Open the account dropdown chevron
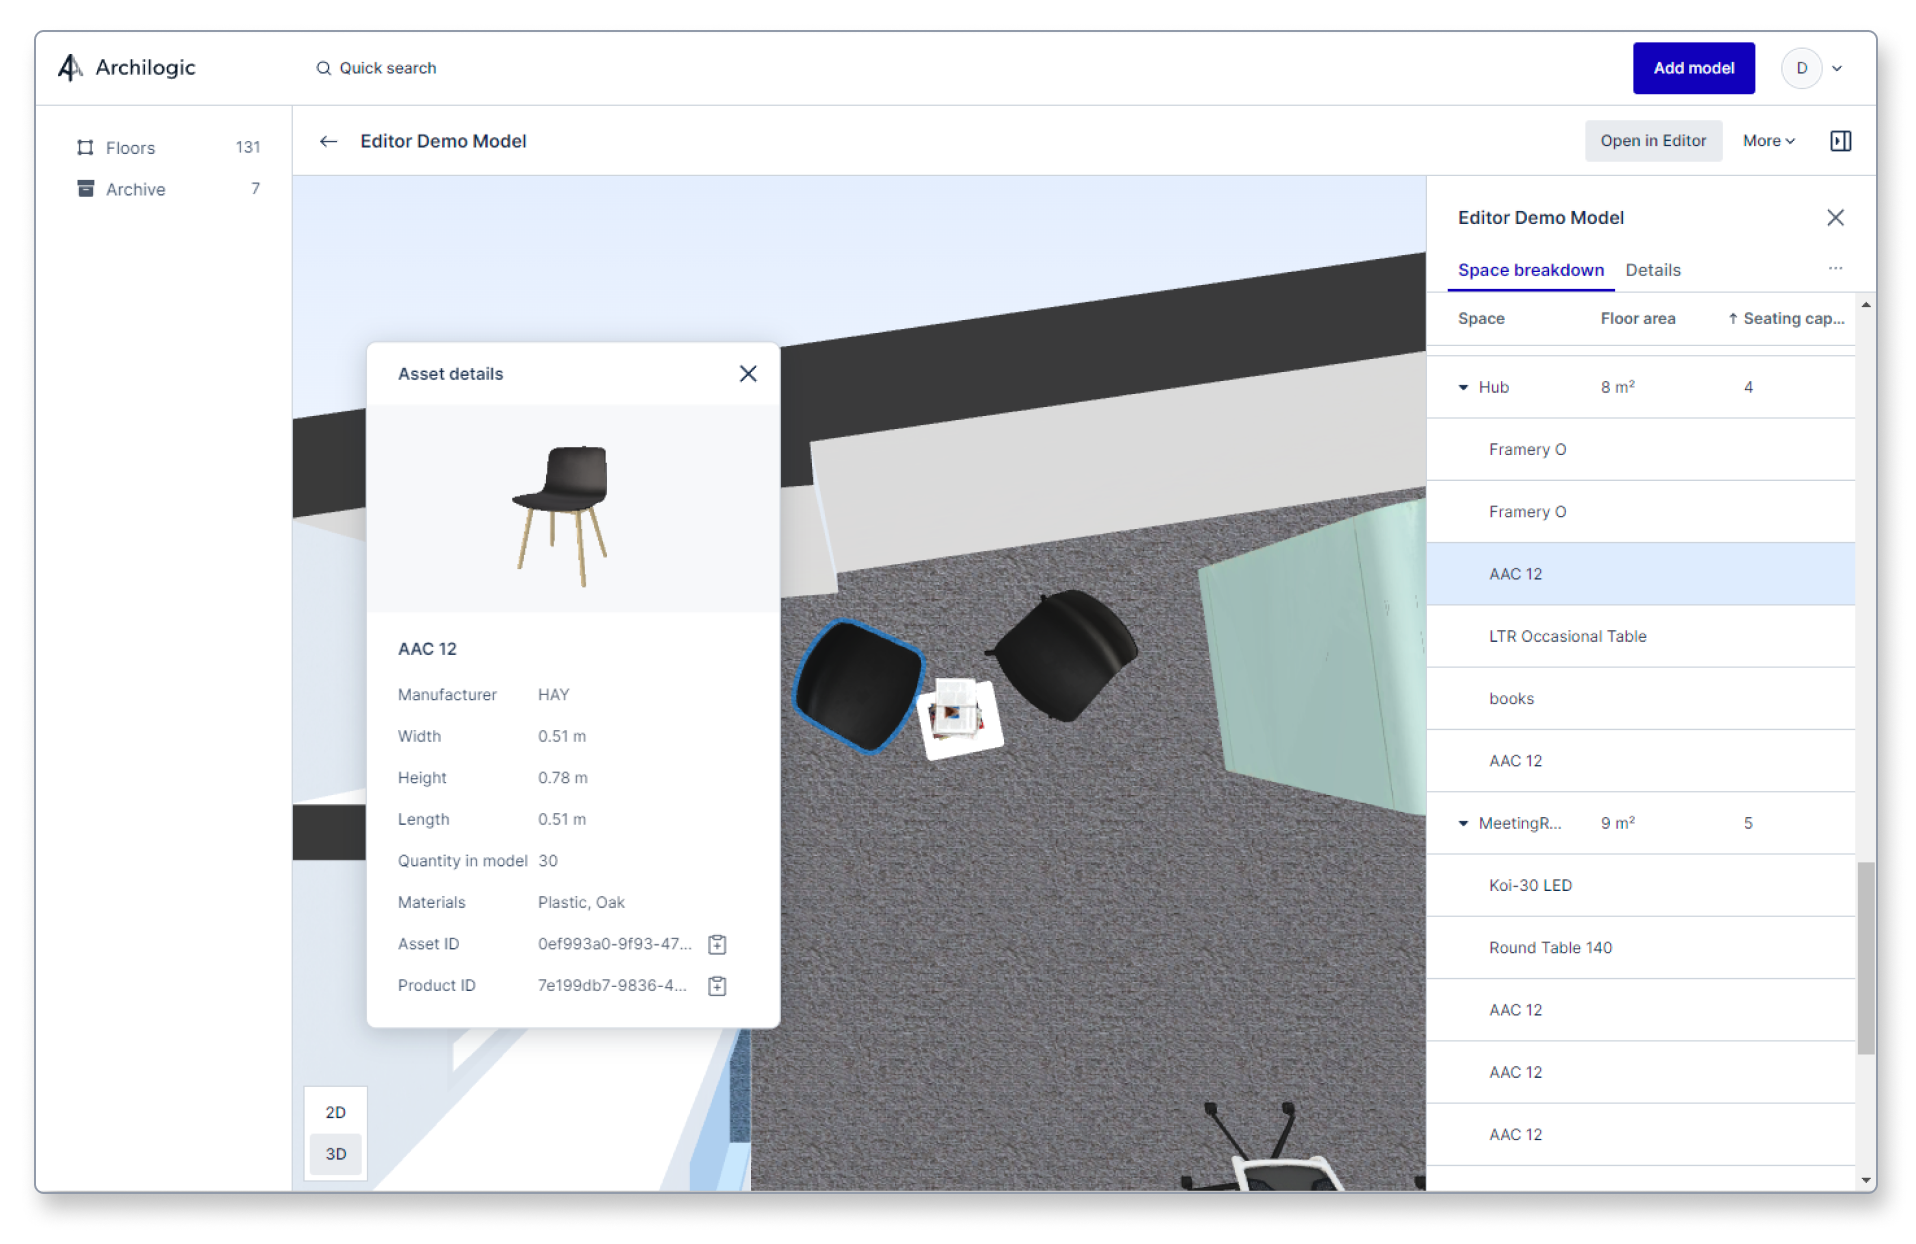This screenshot has height=1244, width=1916. click(1837, 69)
